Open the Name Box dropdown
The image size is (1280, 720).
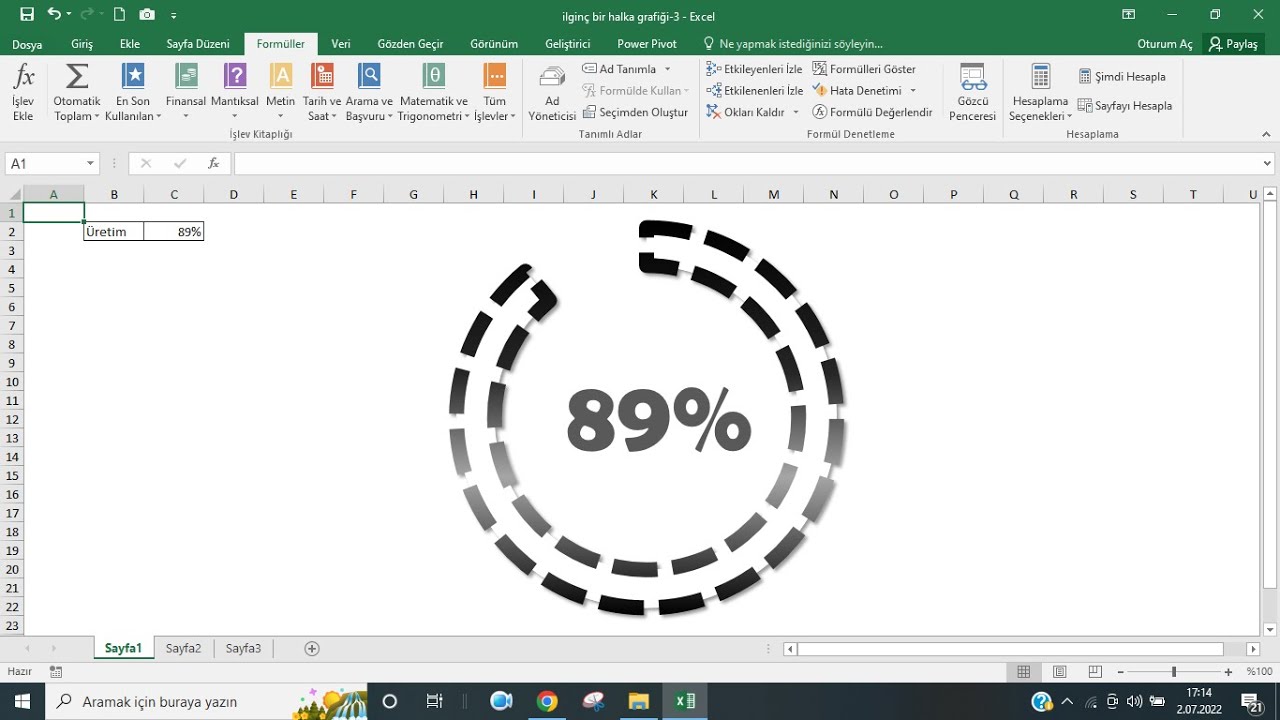pyautogui.click(x=90, y=163)
